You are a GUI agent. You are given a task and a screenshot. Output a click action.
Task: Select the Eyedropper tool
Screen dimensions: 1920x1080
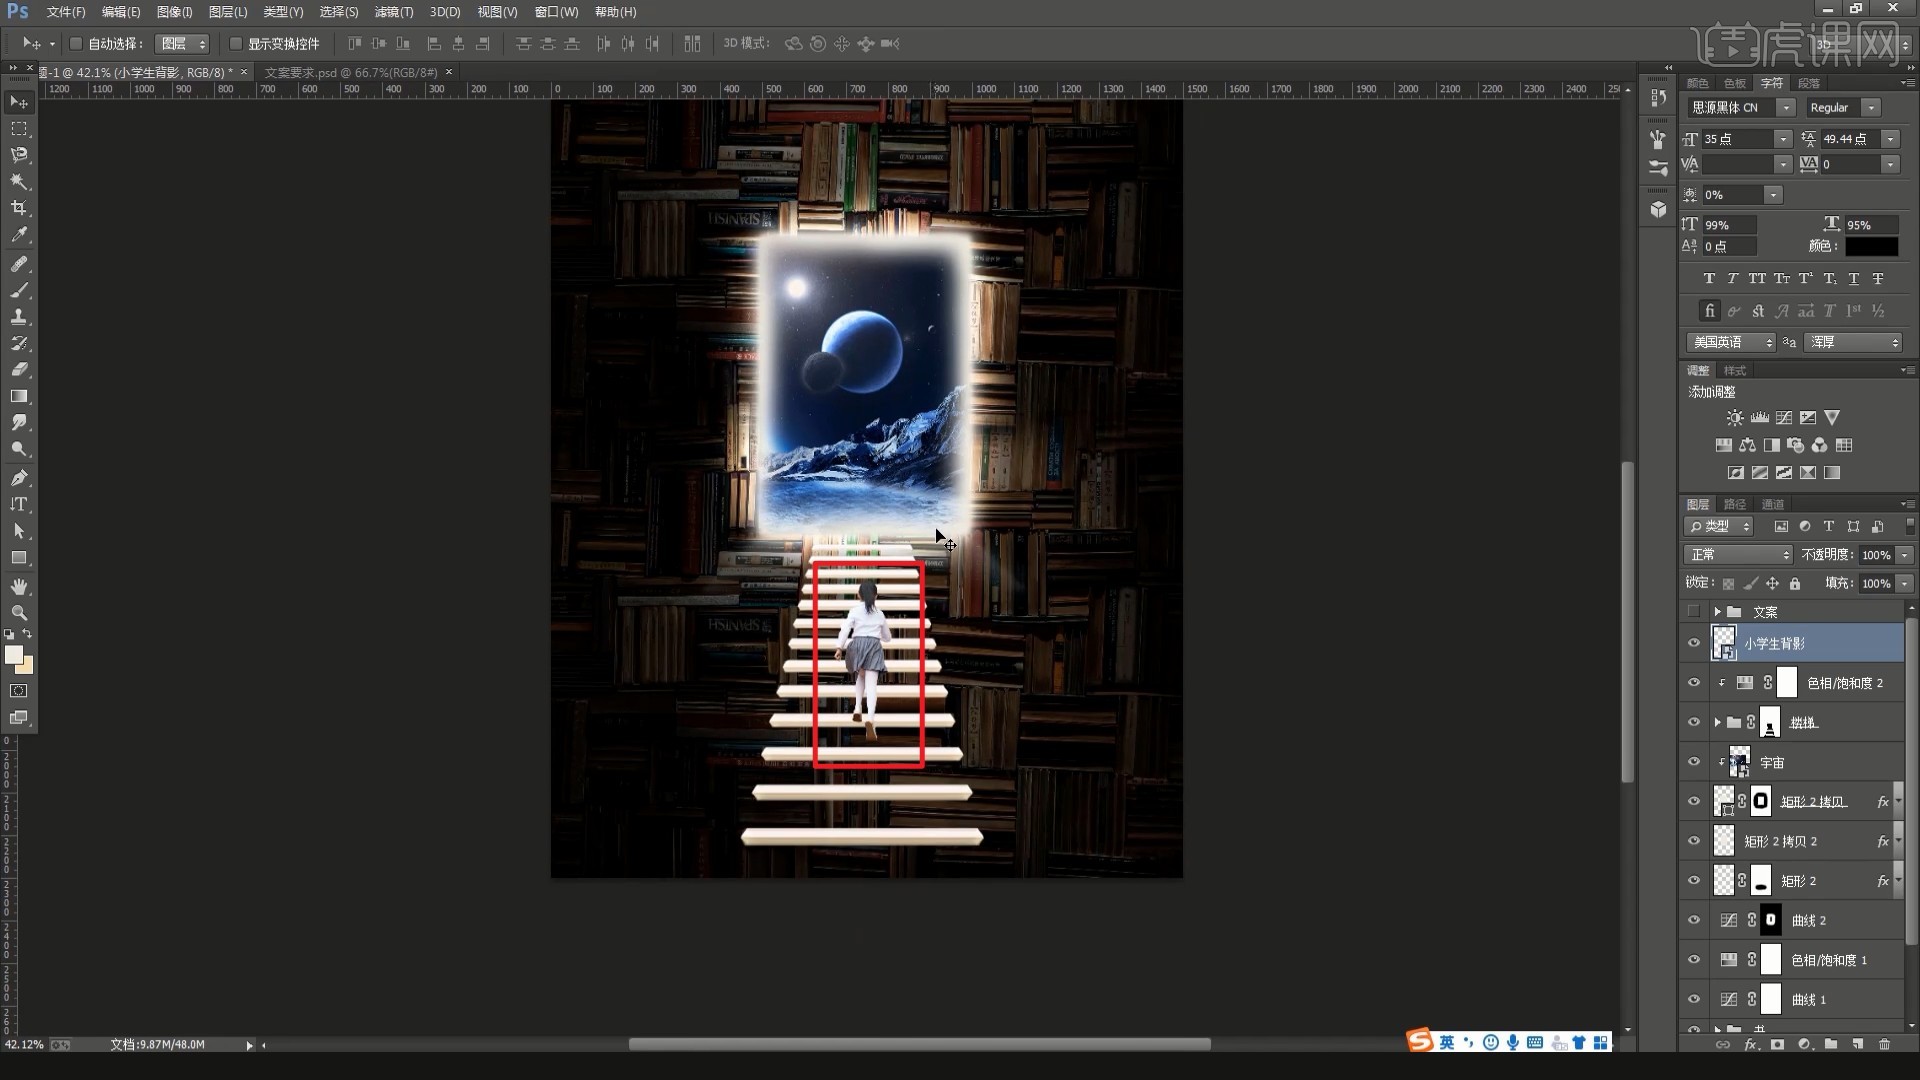pyautogui.click(x=19, y=235)
